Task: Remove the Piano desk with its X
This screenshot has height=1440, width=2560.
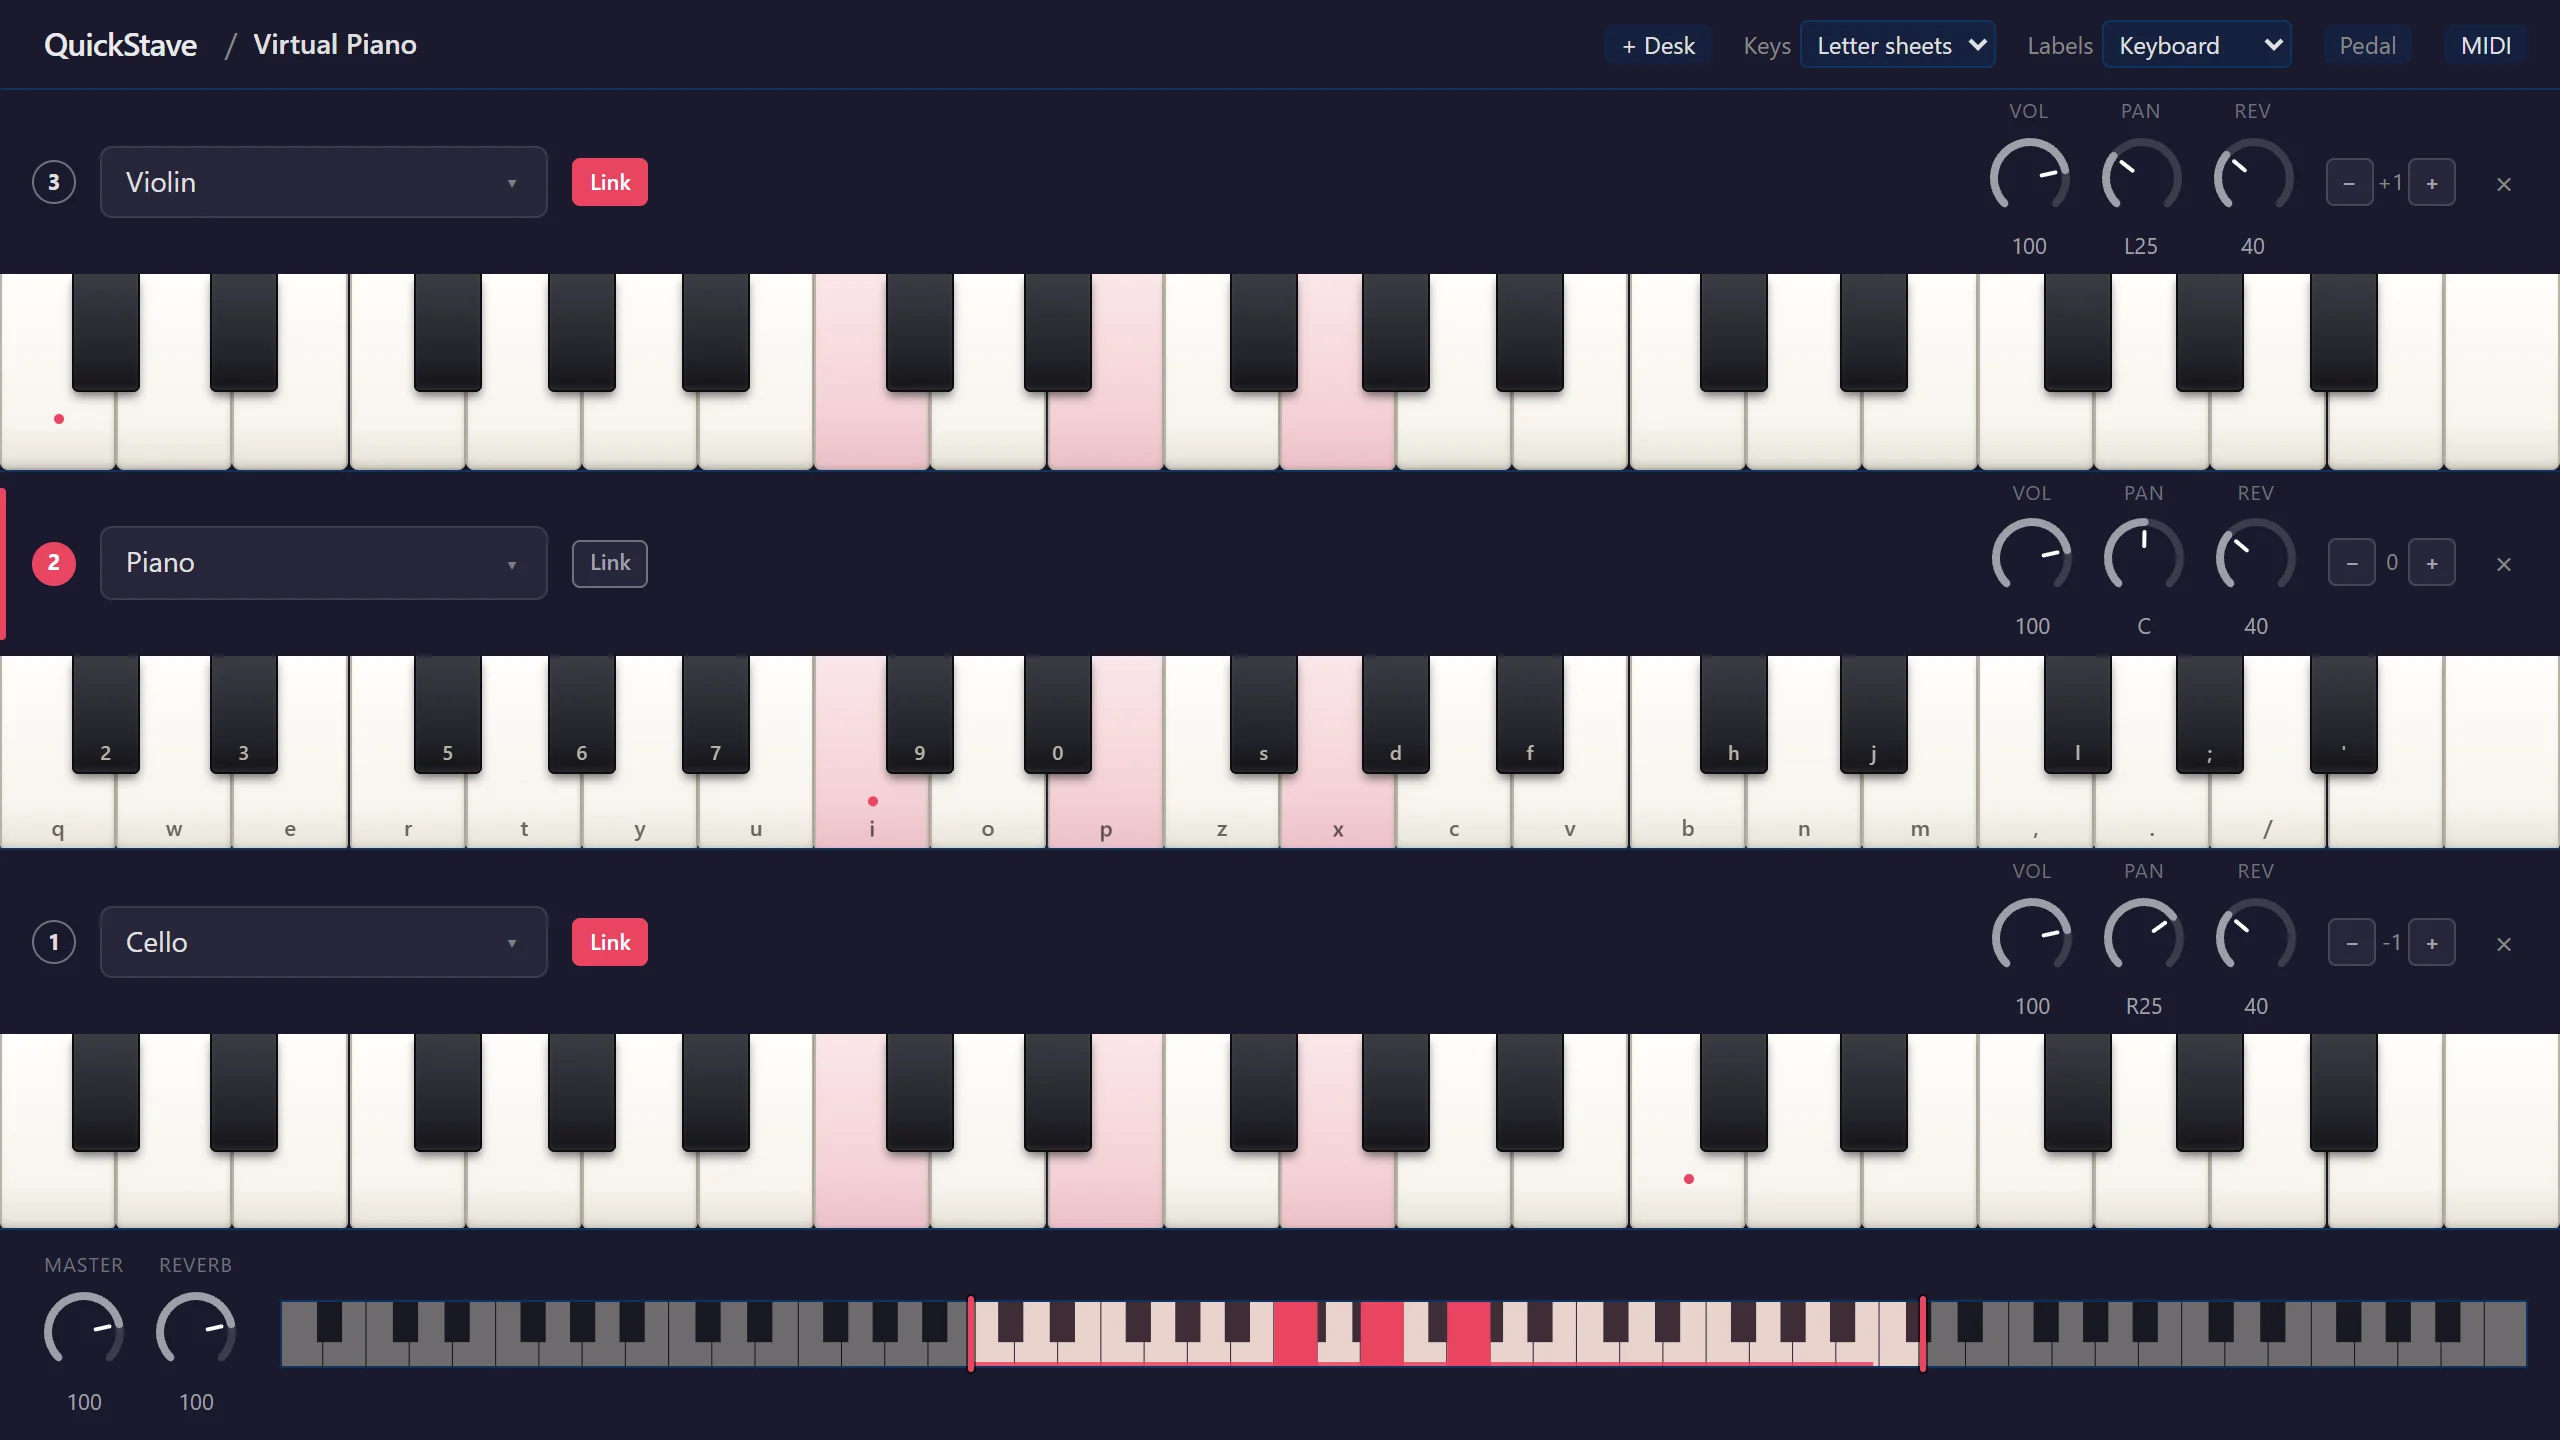Action: (2504, 564)
